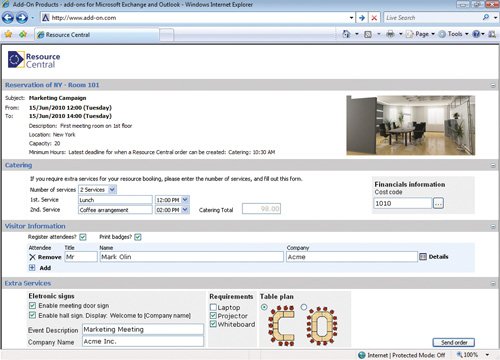Click the cost code browse ellipsis button
Viewport: 500px width, 360px height.
coord(438,203)
